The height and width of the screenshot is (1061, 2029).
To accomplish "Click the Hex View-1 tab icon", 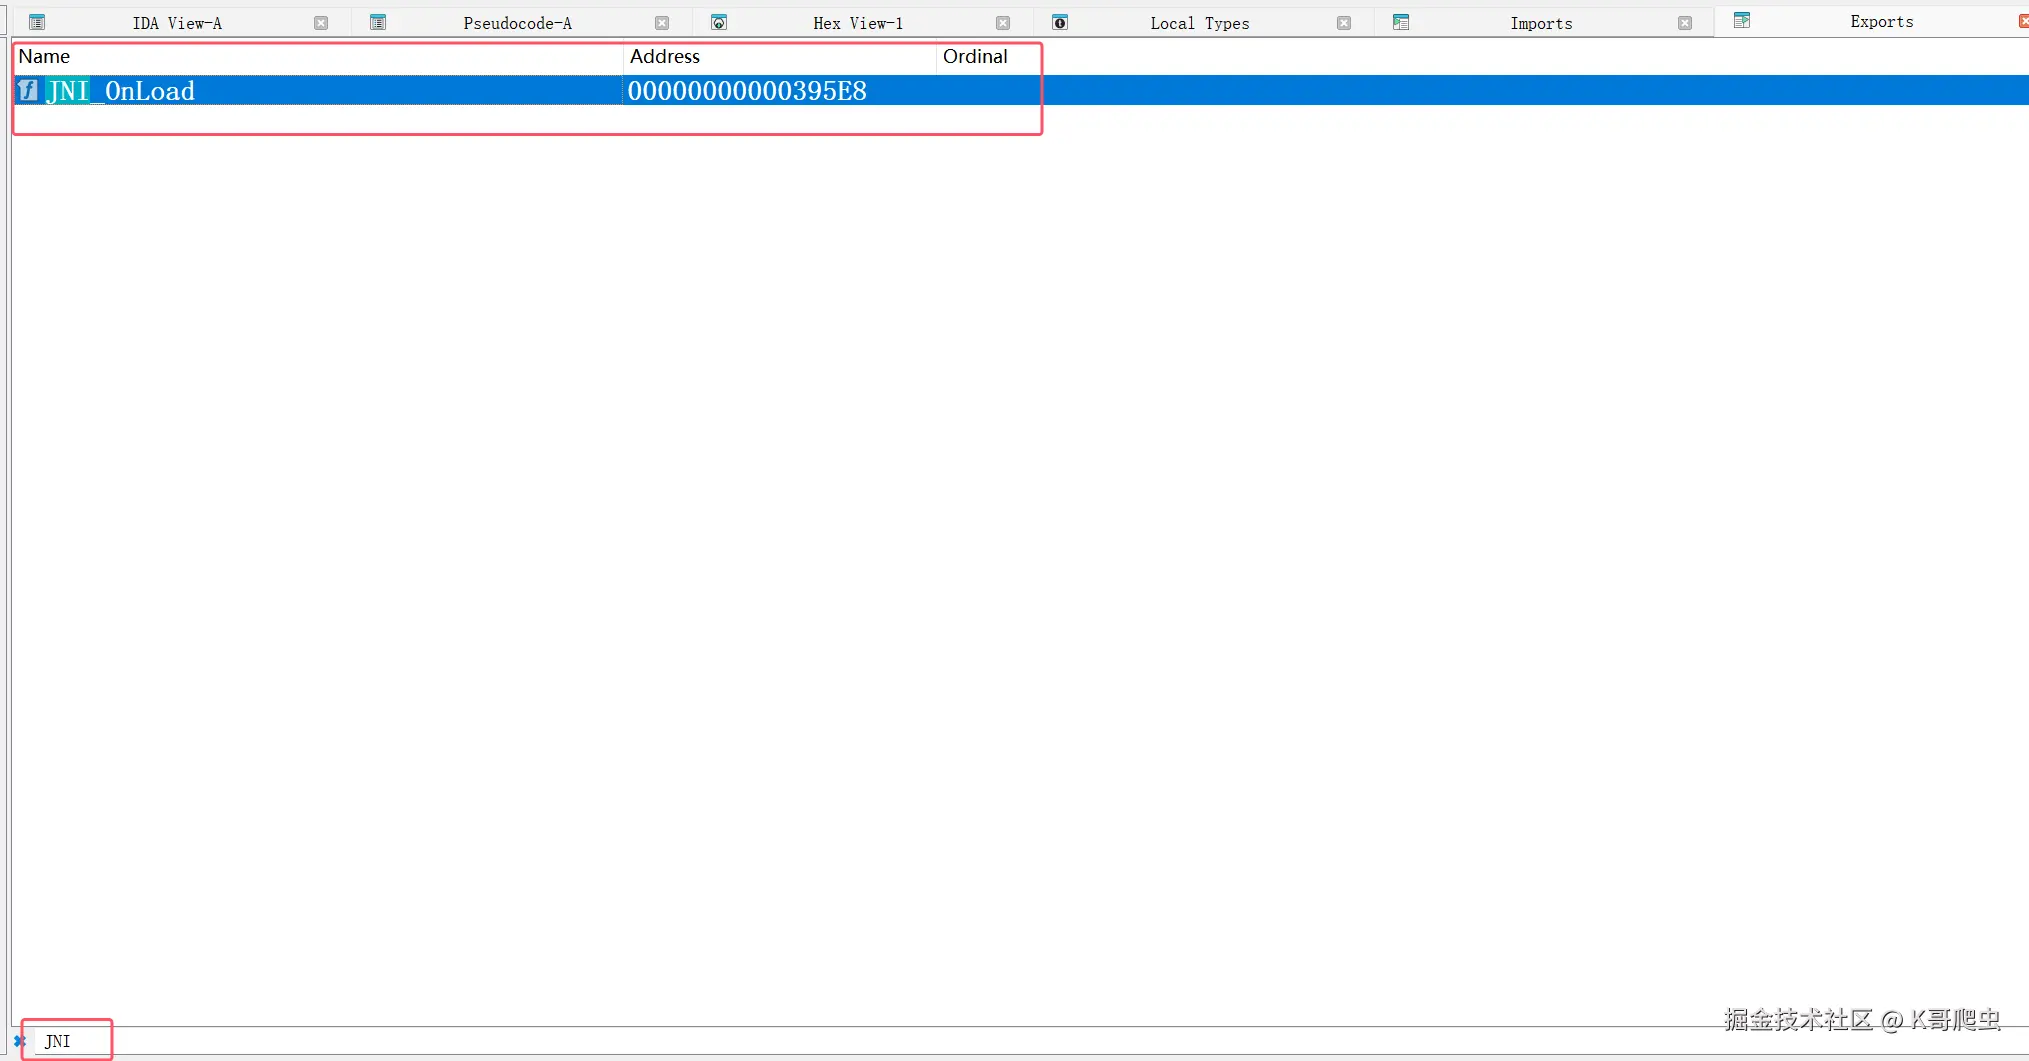I will [719, 22].
